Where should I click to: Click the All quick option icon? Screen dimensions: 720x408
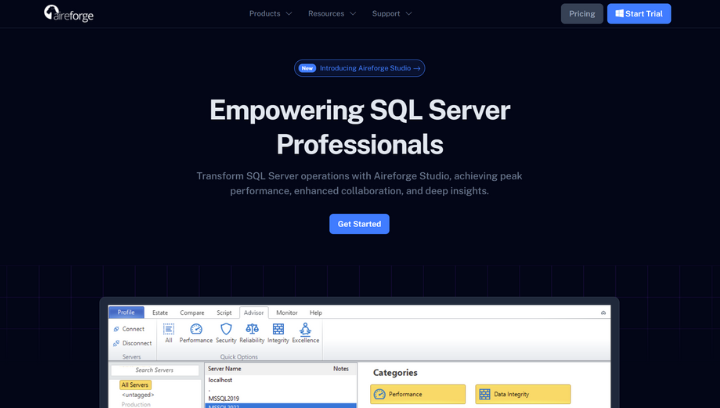click(168, 330)
